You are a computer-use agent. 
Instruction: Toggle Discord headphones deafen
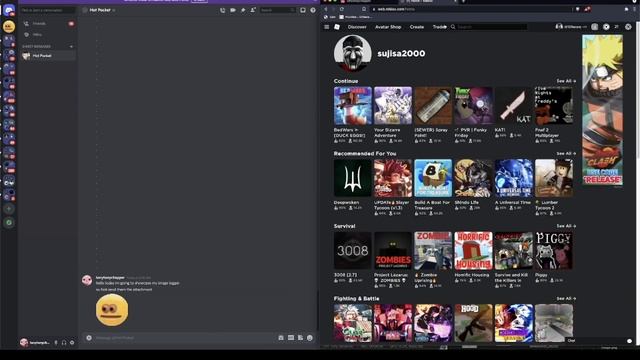coord(64,342)
